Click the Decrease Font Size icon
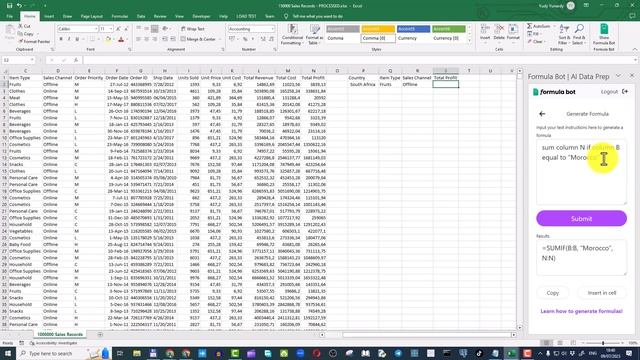The height and width of the screenshot is (360, 640). click(126, 29)
